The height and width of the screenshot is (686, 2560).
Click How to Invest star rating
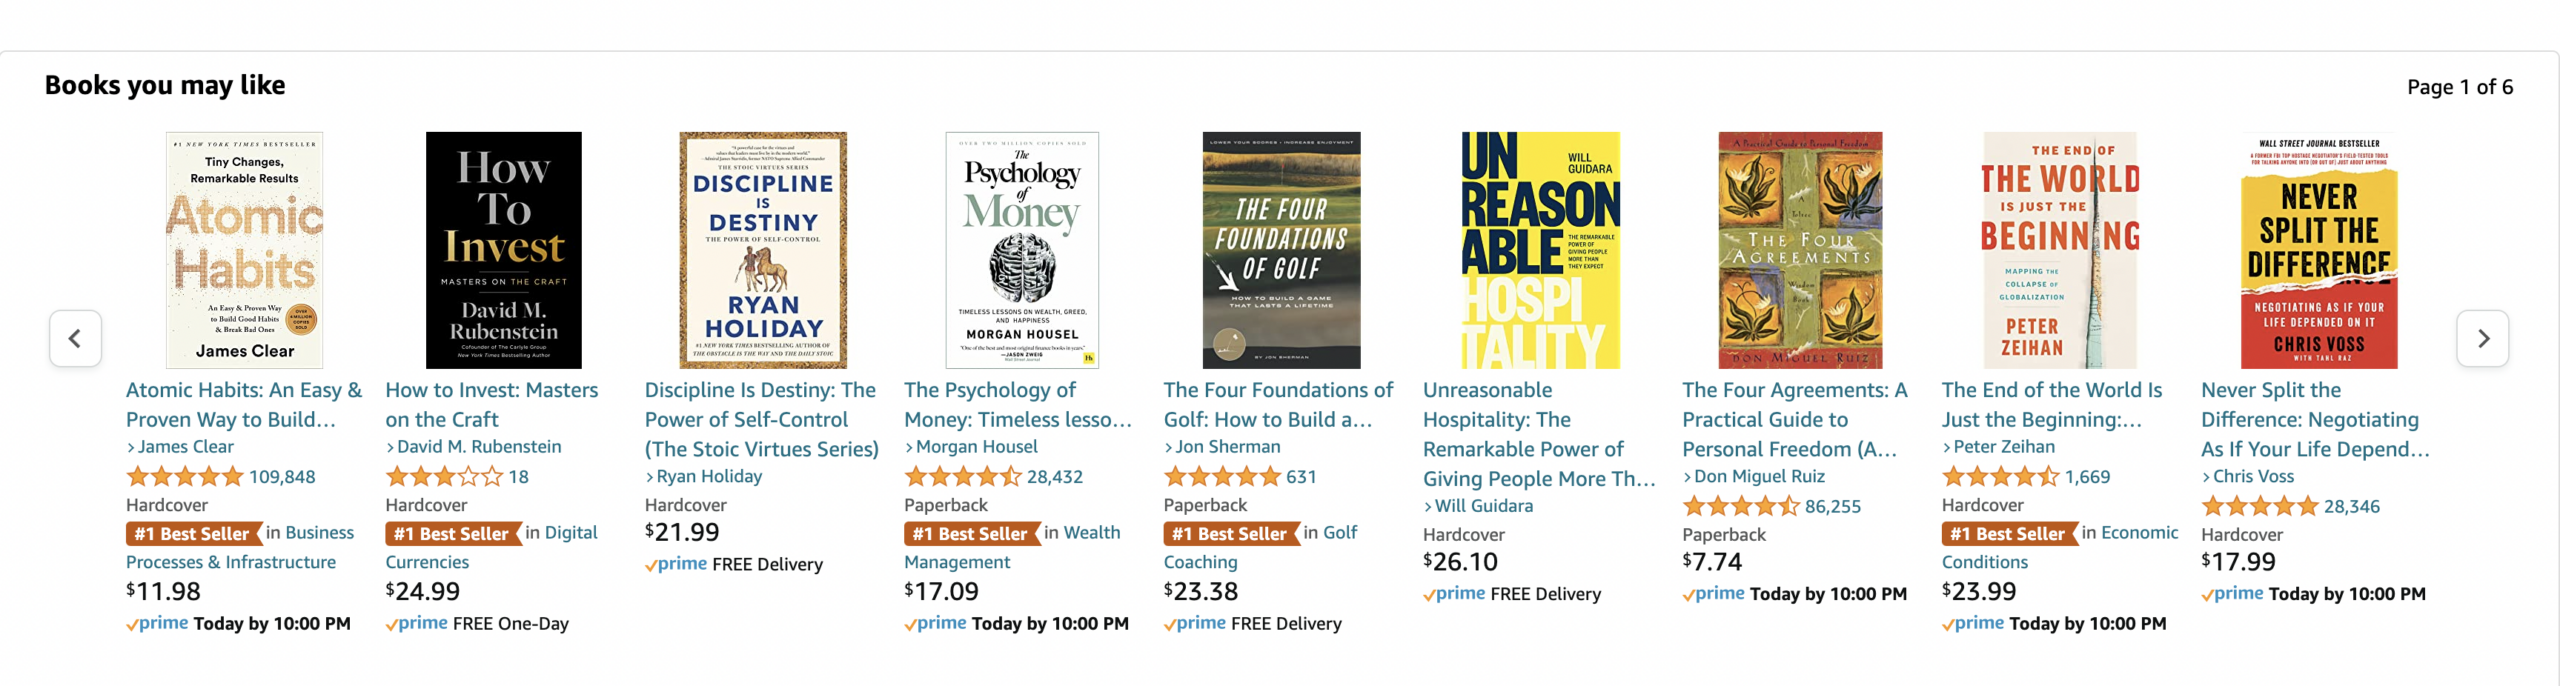(444, 477)
